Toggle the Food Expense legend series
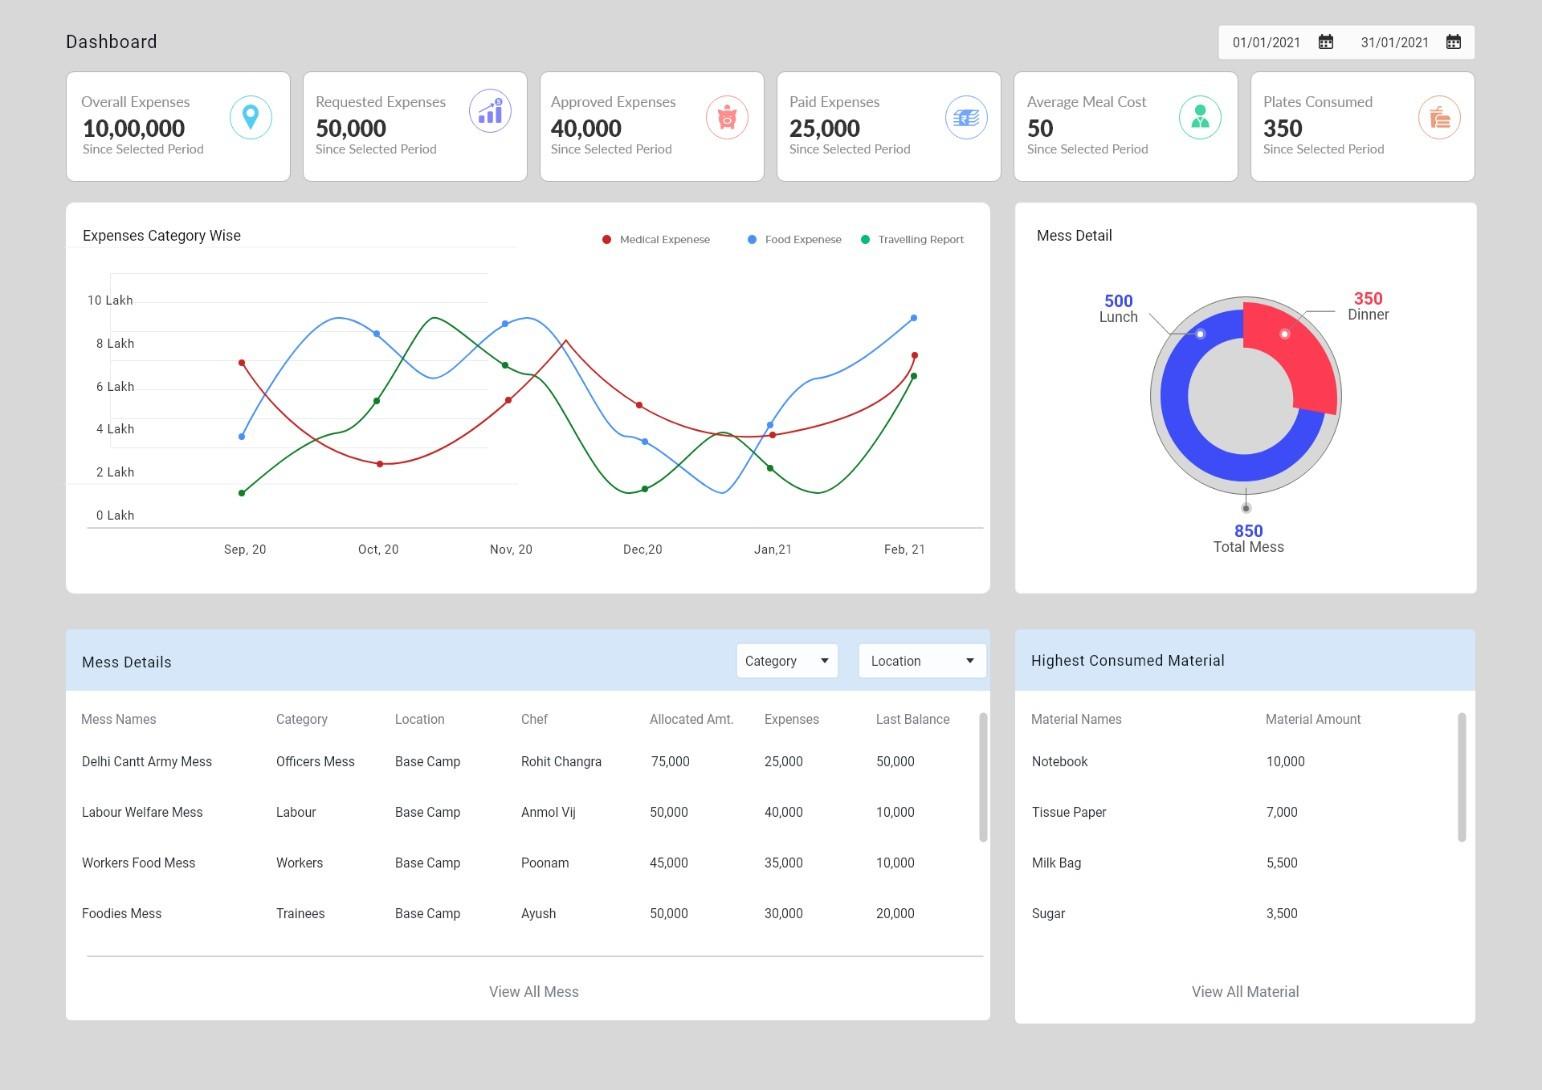 point(795,240)
